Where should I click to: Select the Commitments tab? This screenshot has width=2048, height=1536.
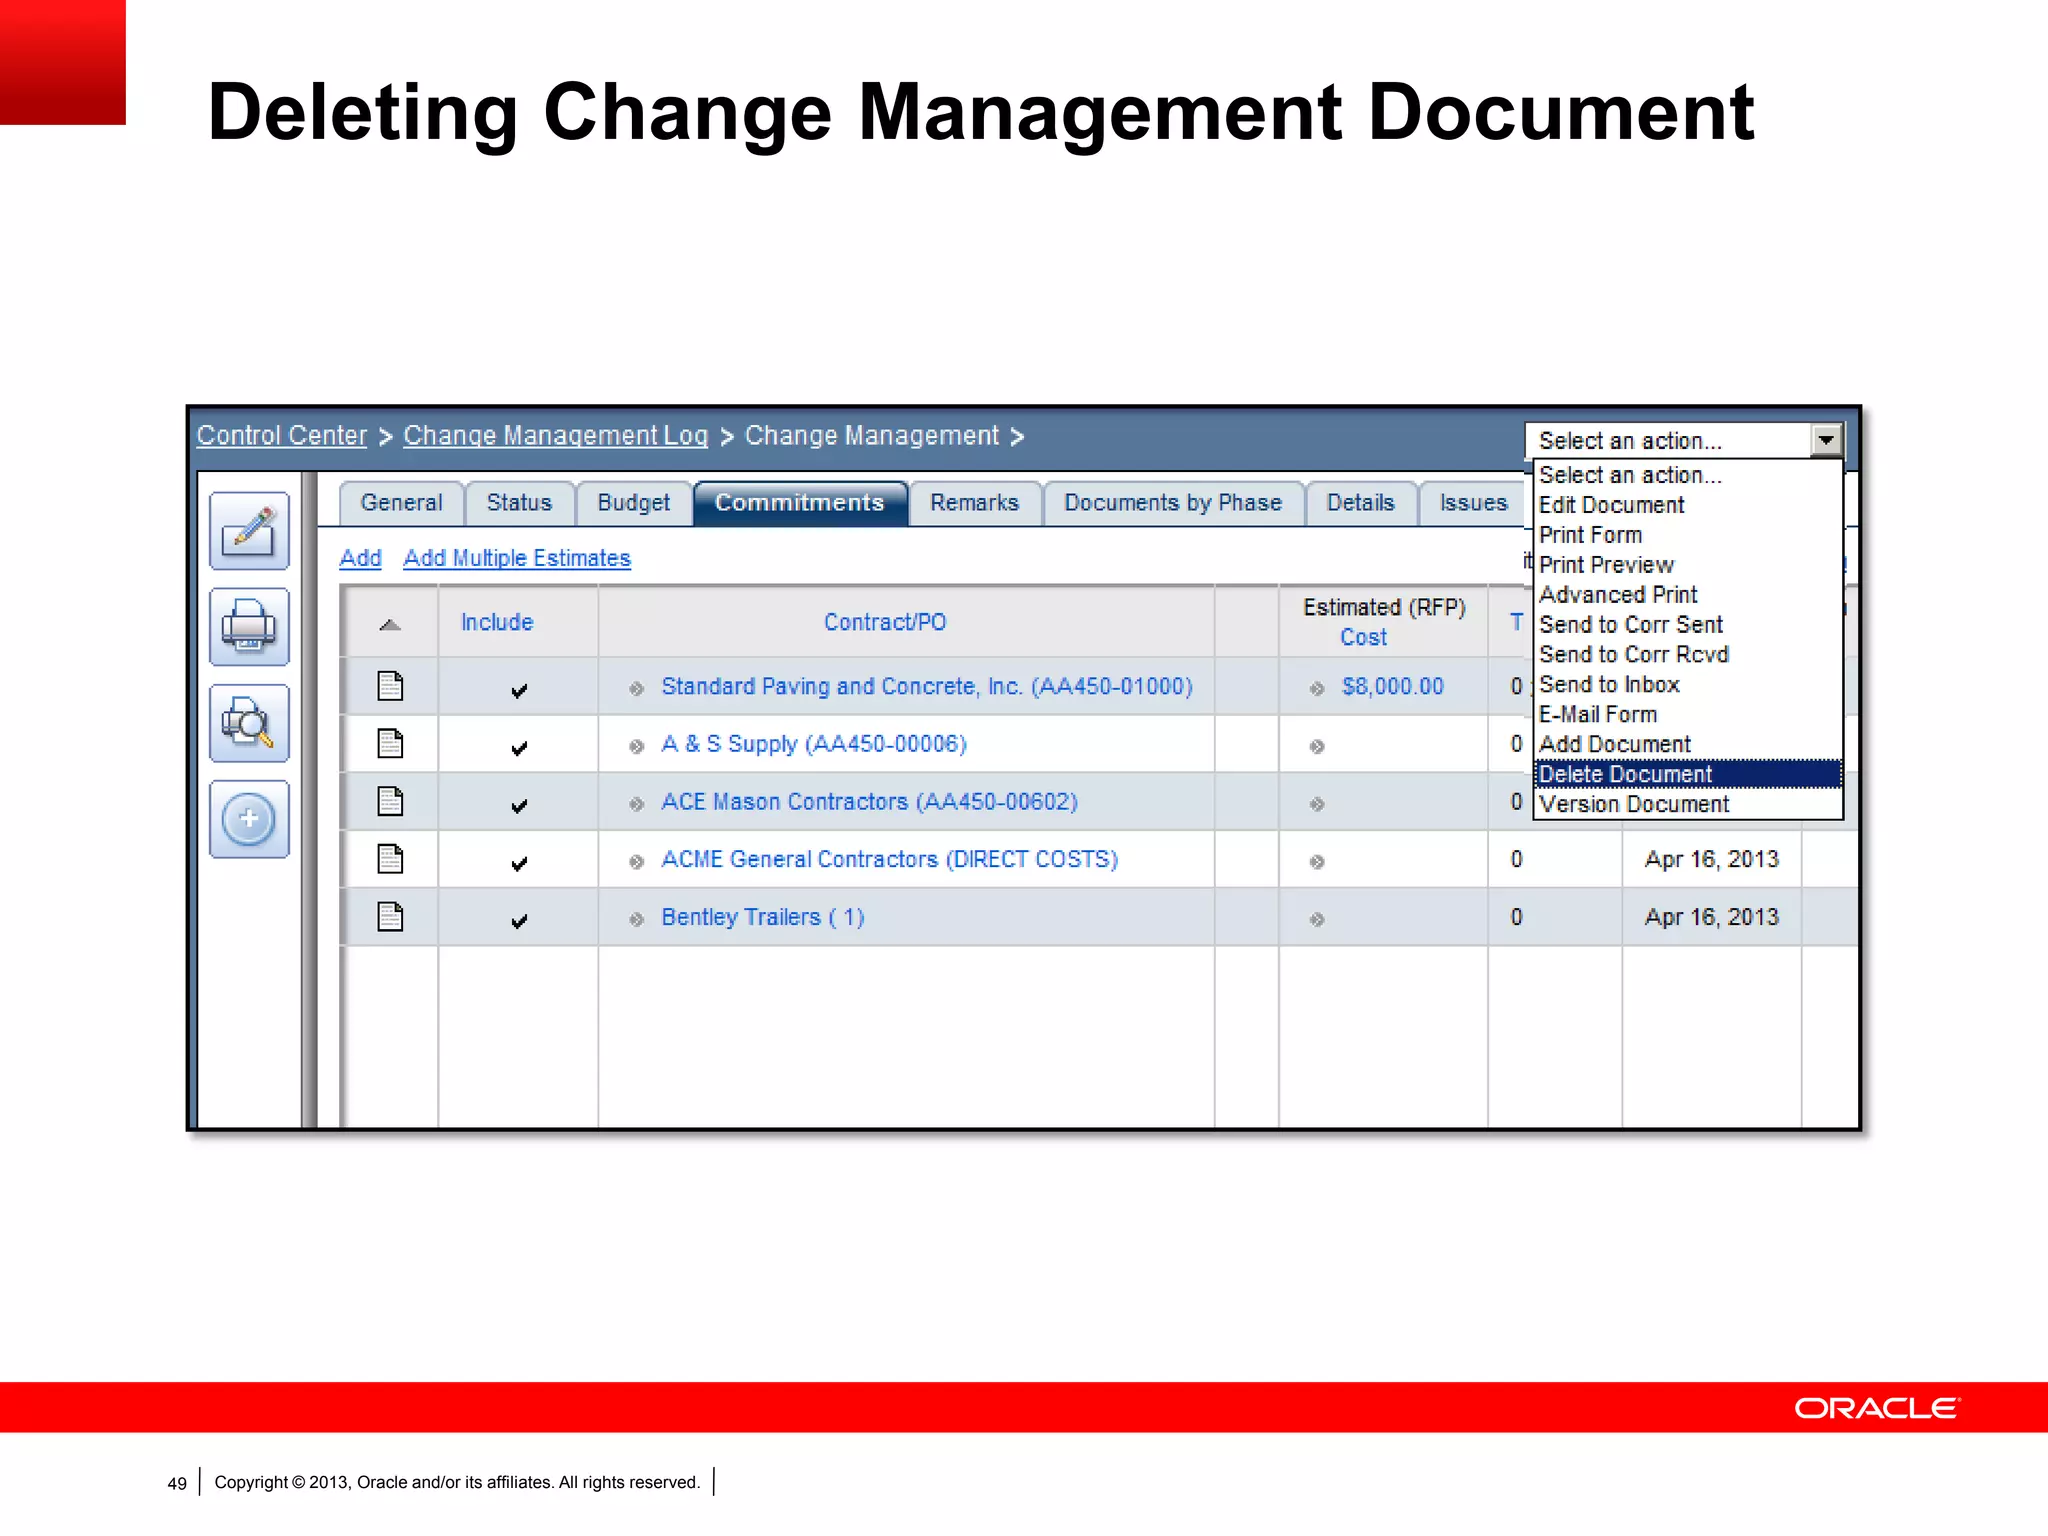[x=800, y=503]
